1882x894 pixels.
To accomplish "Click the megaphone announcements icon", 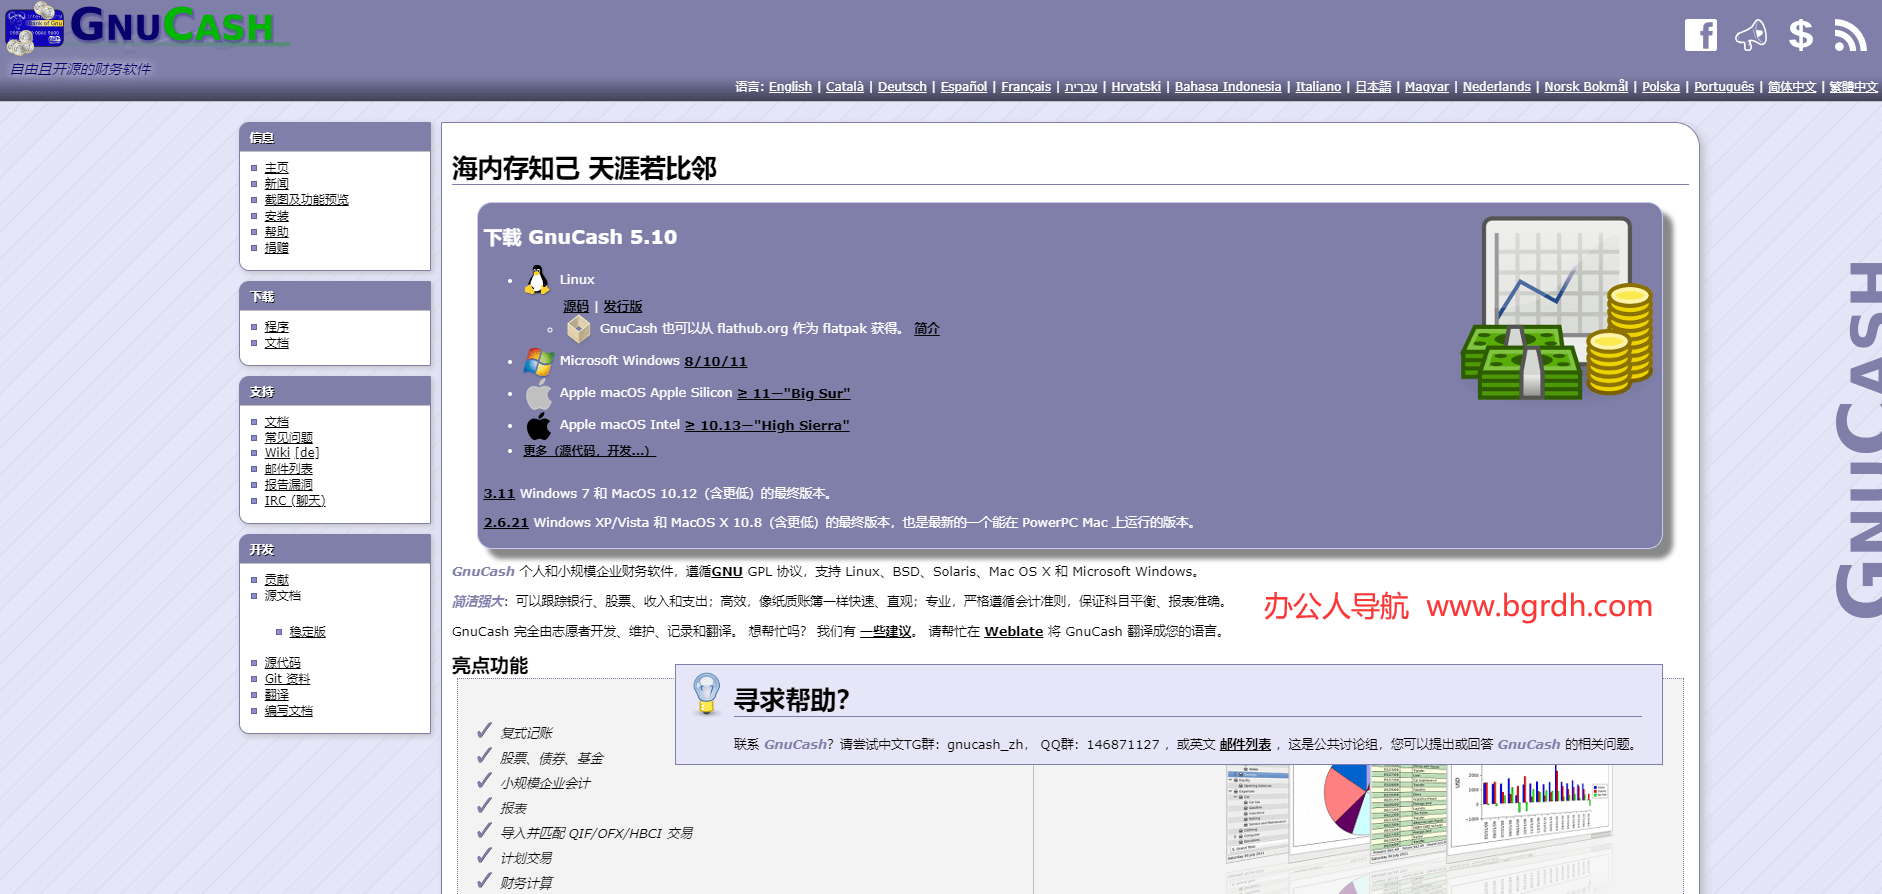I will point(1750,35).
